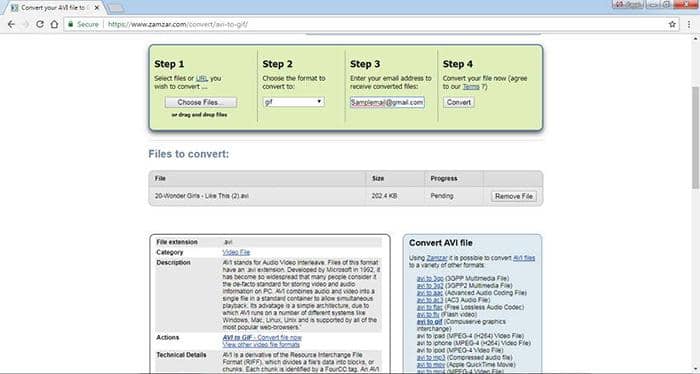Click the email address field in Step 3
This screenshot has width=700, height=374.
click(x=387, y=103)
